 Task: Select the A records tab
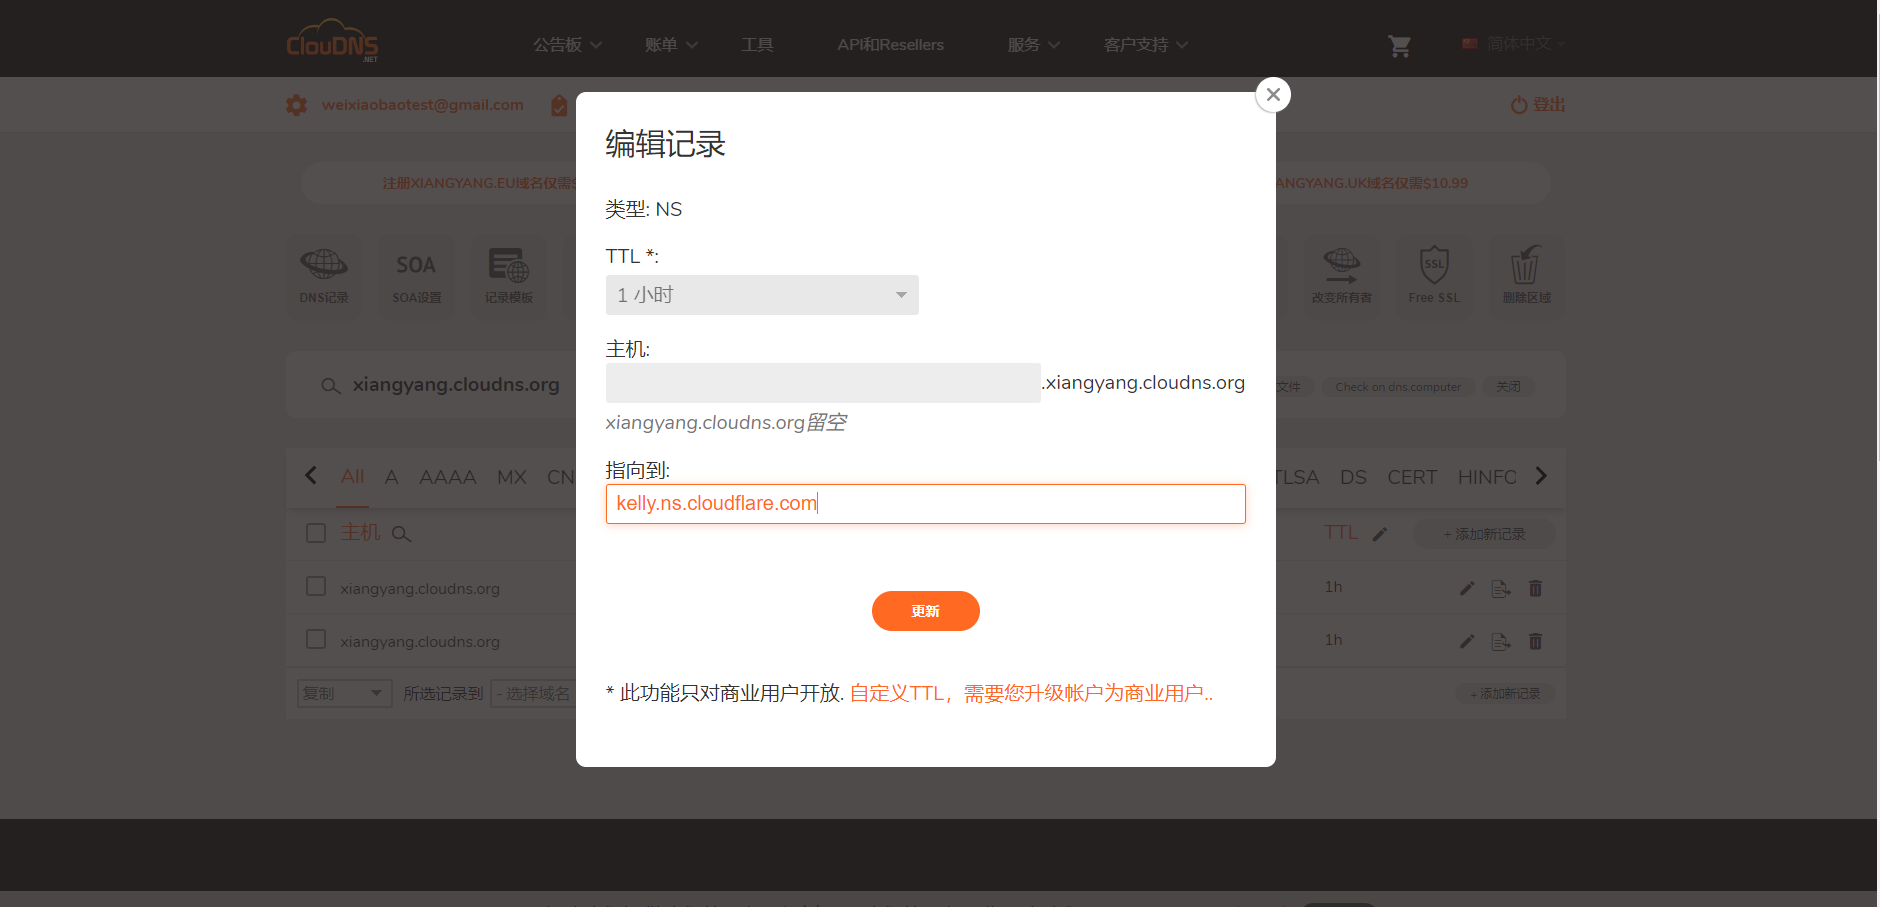coord(392,477)
